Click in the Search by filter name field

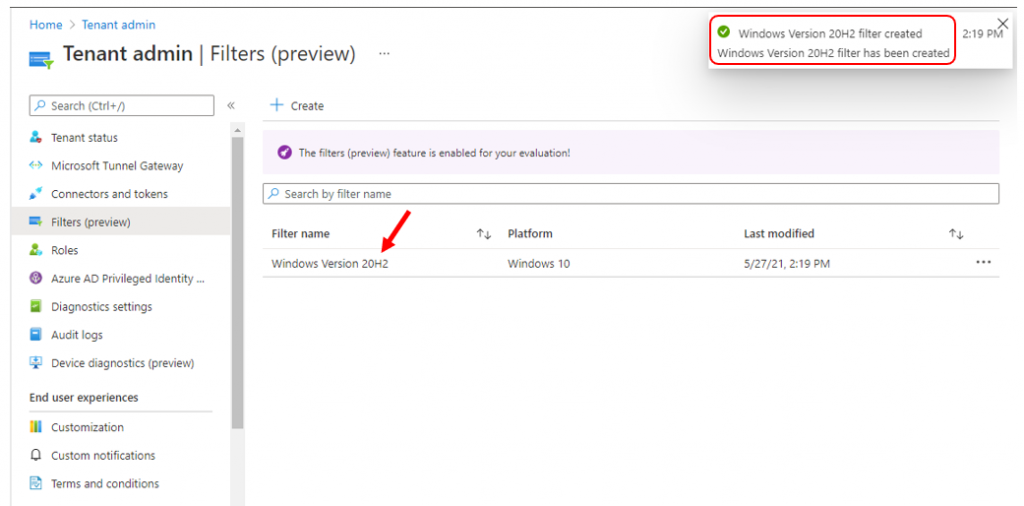pyautogui.click(x=631, y=194)
